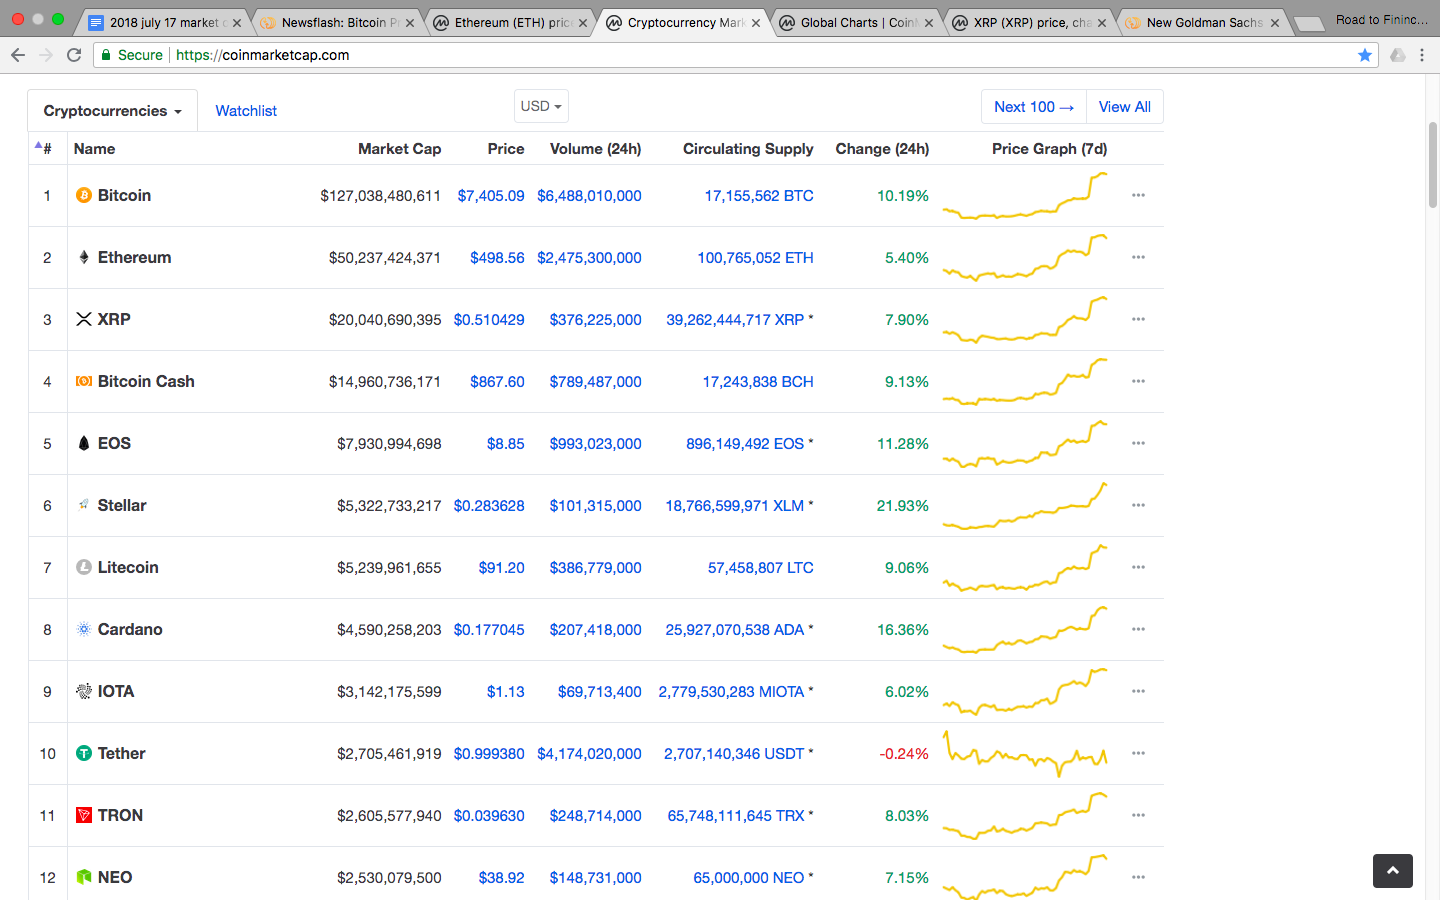Open the EOS row options ellipsis
Viewport: 1440px width, 900px height.
coord(1138,443)
